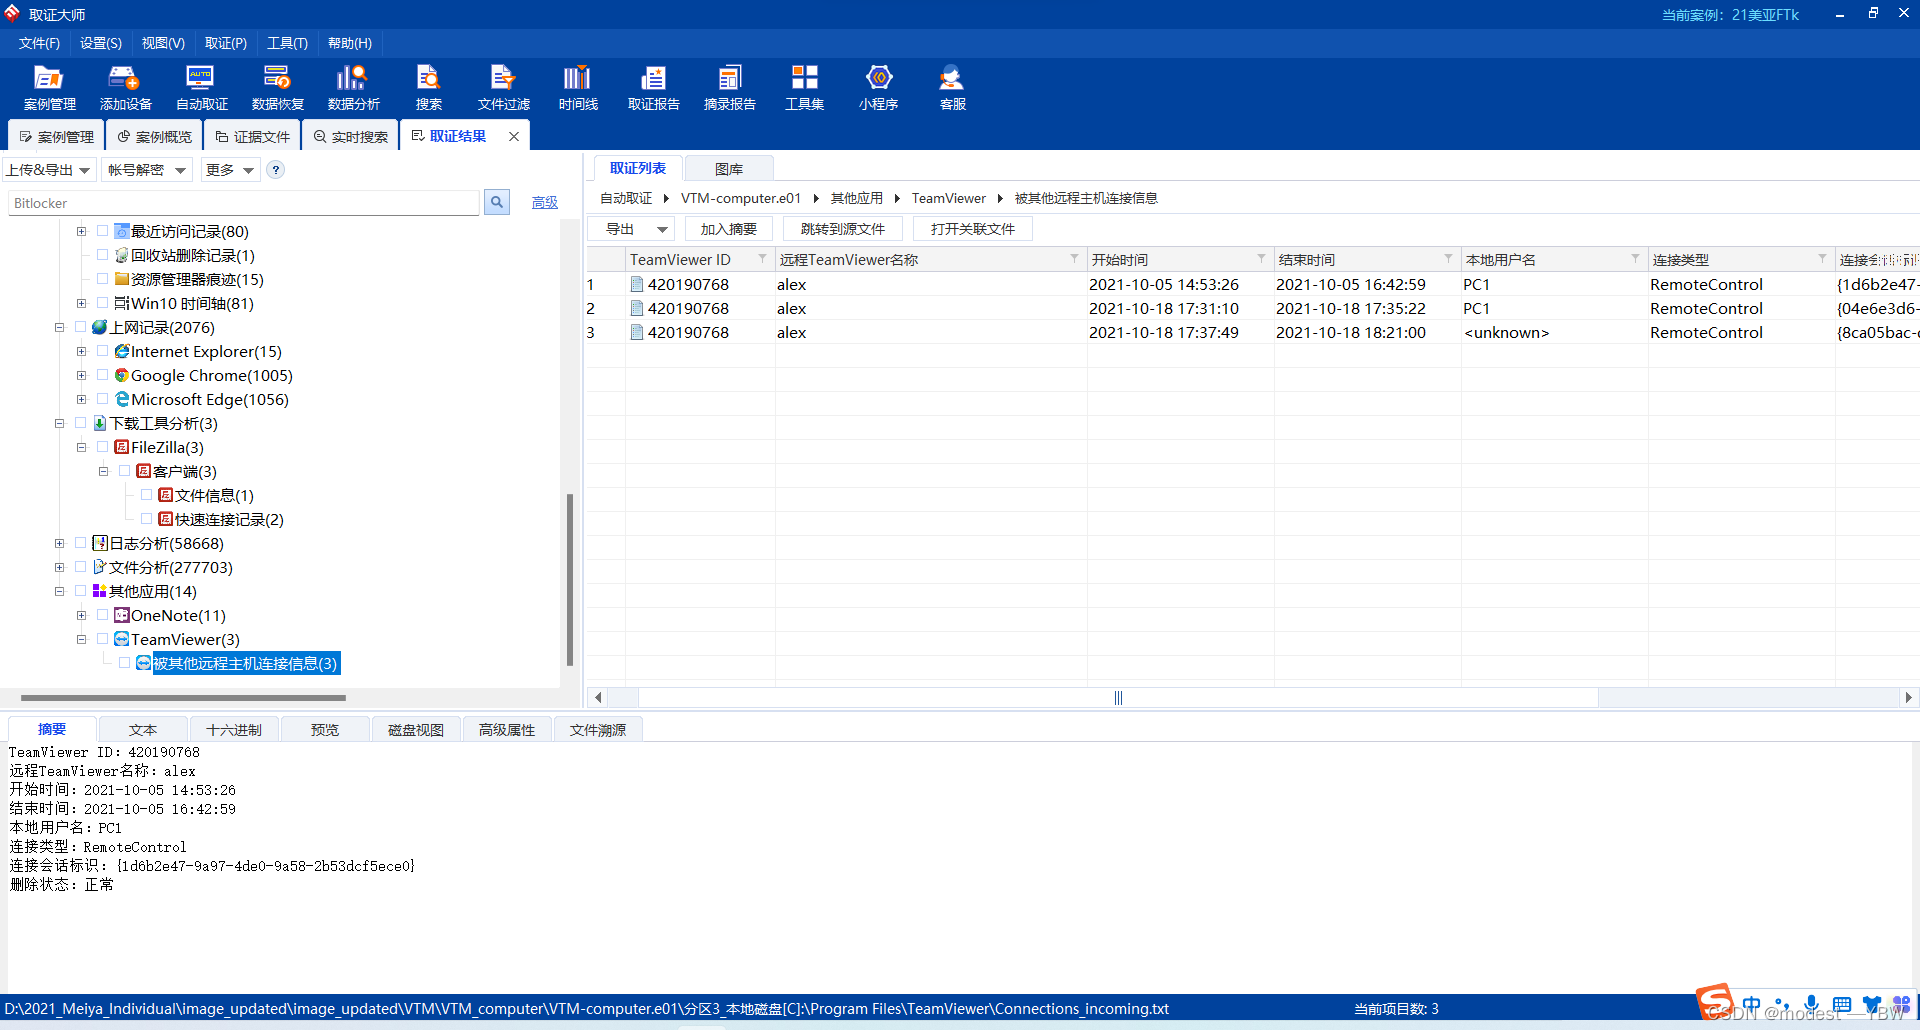The width and height of the screenshot is (1920, 1030).
Task: Click the 加入摘要 button
Action: tap(729, 229)
